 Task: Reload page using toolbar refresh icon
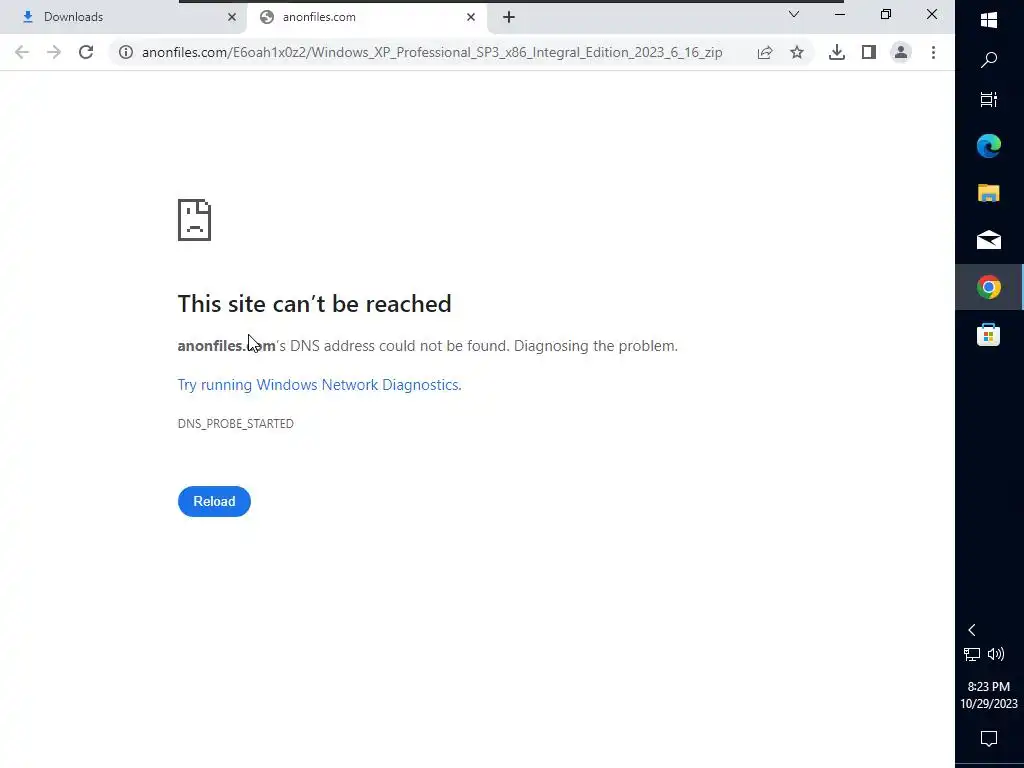point(86,52)
